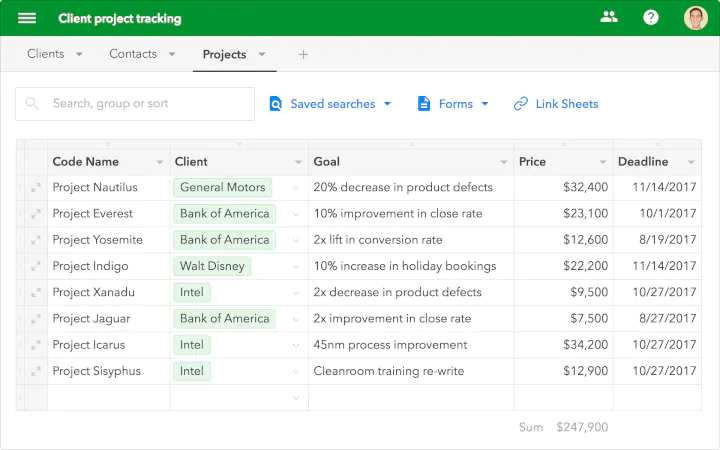Open the Saved searches menu

[x=330, y=104]
